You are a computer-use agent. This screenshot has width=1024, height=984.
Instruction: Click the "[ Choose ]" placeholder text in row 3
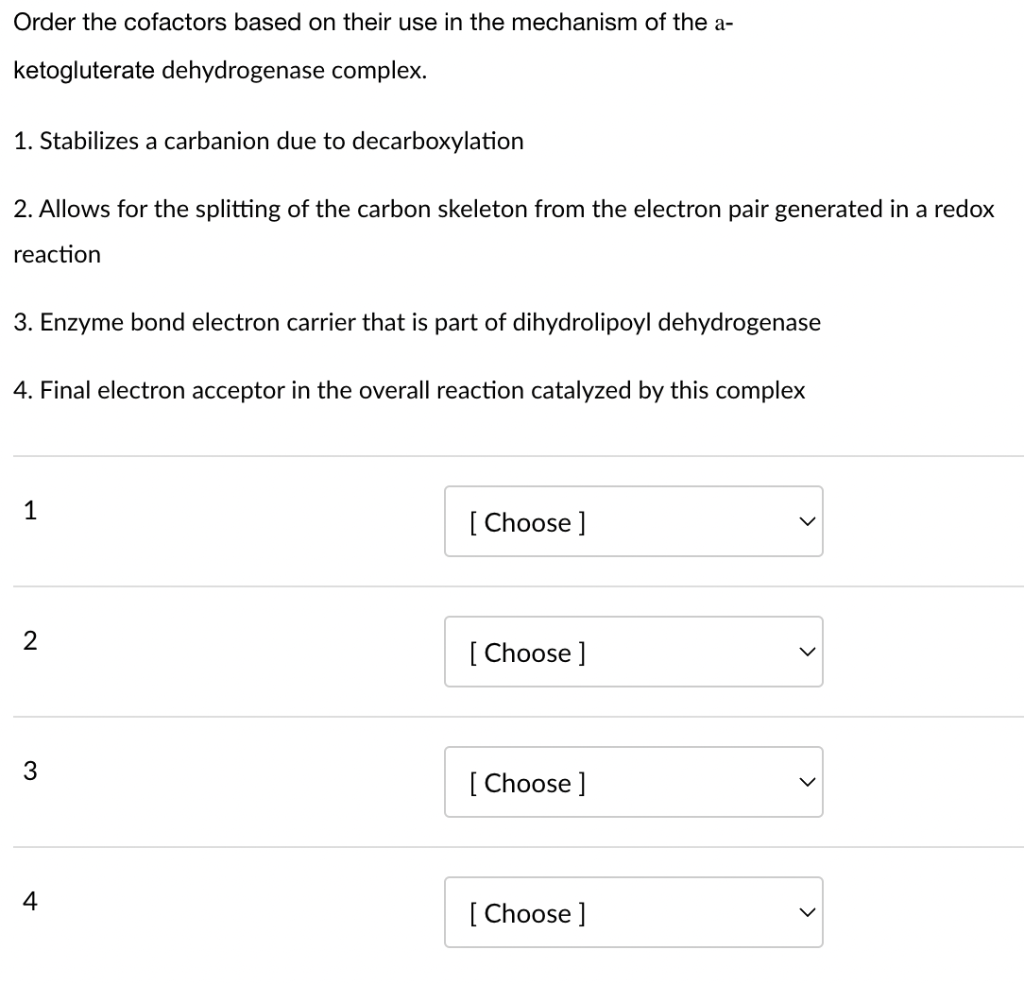(x=527, y=783)
